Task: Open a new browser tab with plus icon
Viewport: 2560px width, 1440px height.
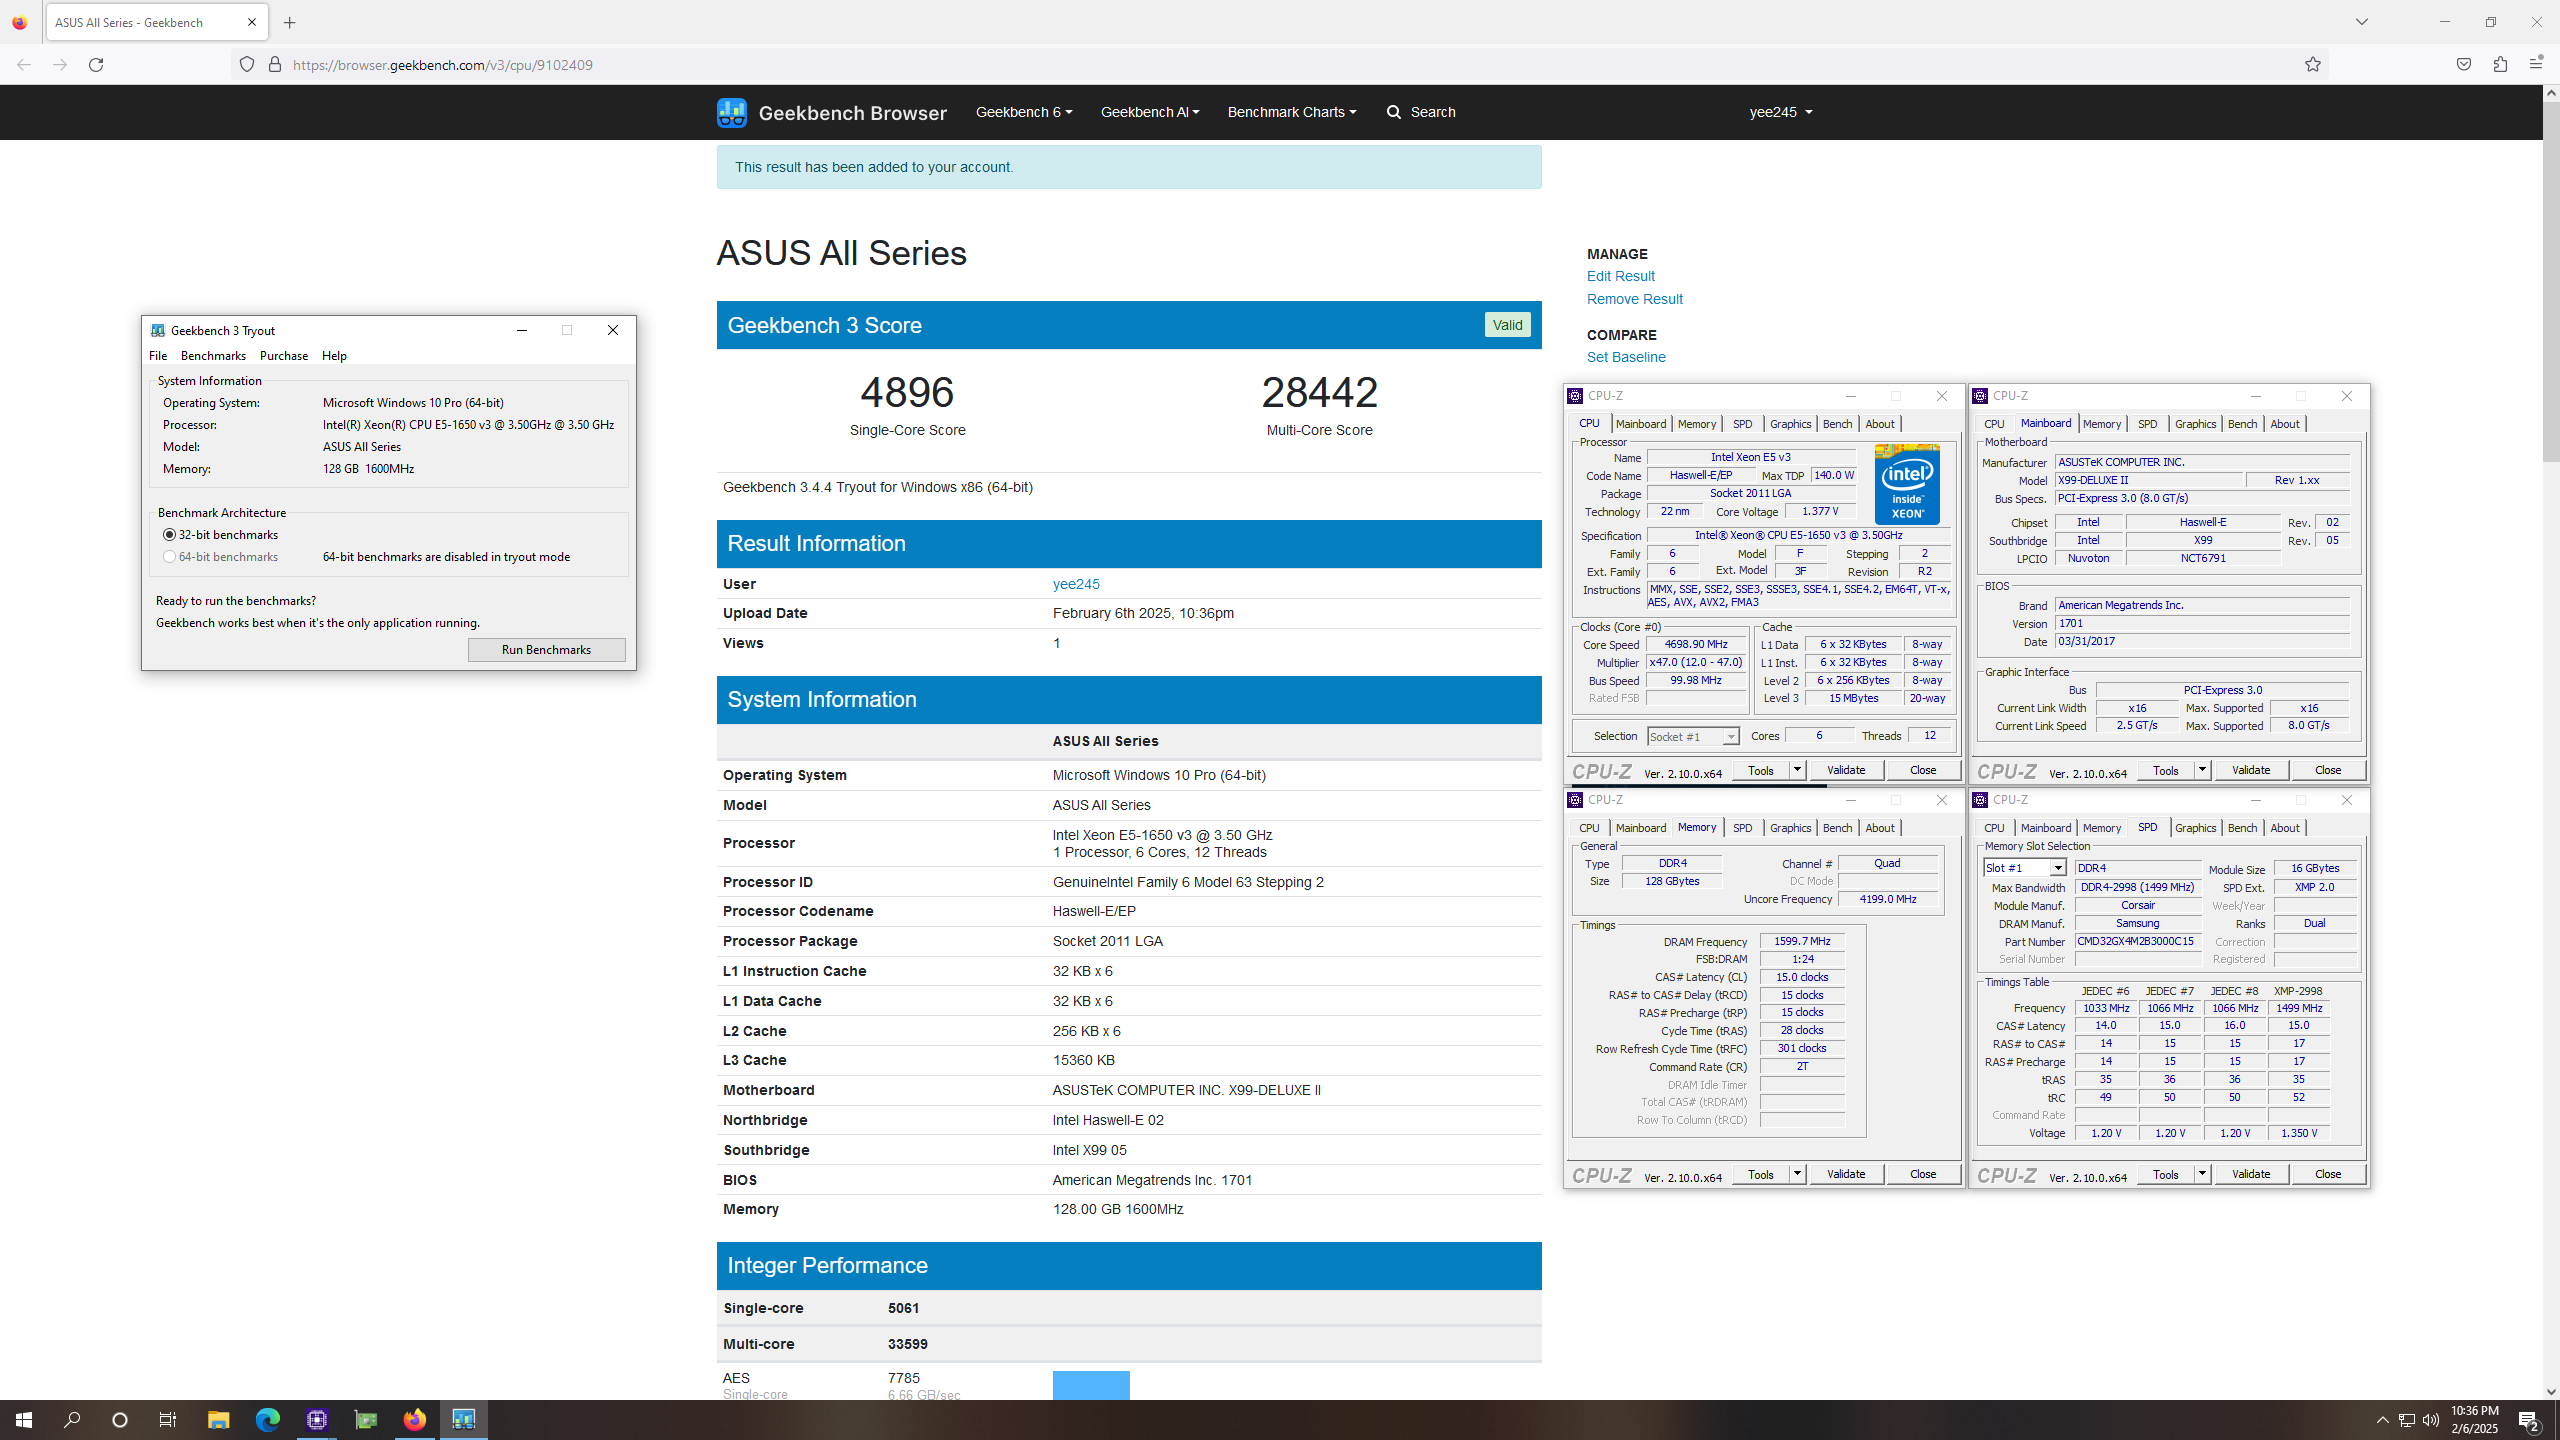Action: pos(290,22)
